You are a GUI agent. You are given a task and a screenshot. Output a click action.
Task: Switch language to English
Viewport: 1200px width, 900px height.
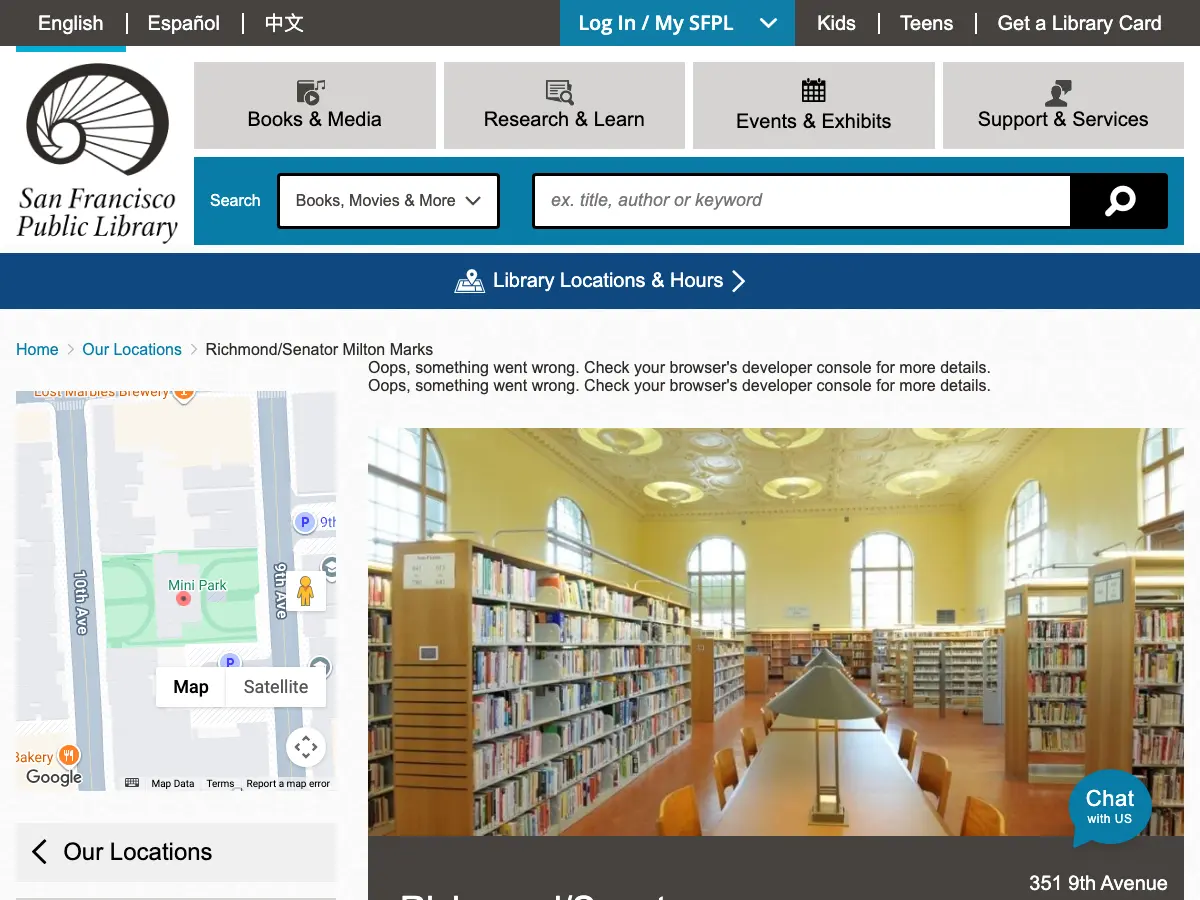[70, 23]
